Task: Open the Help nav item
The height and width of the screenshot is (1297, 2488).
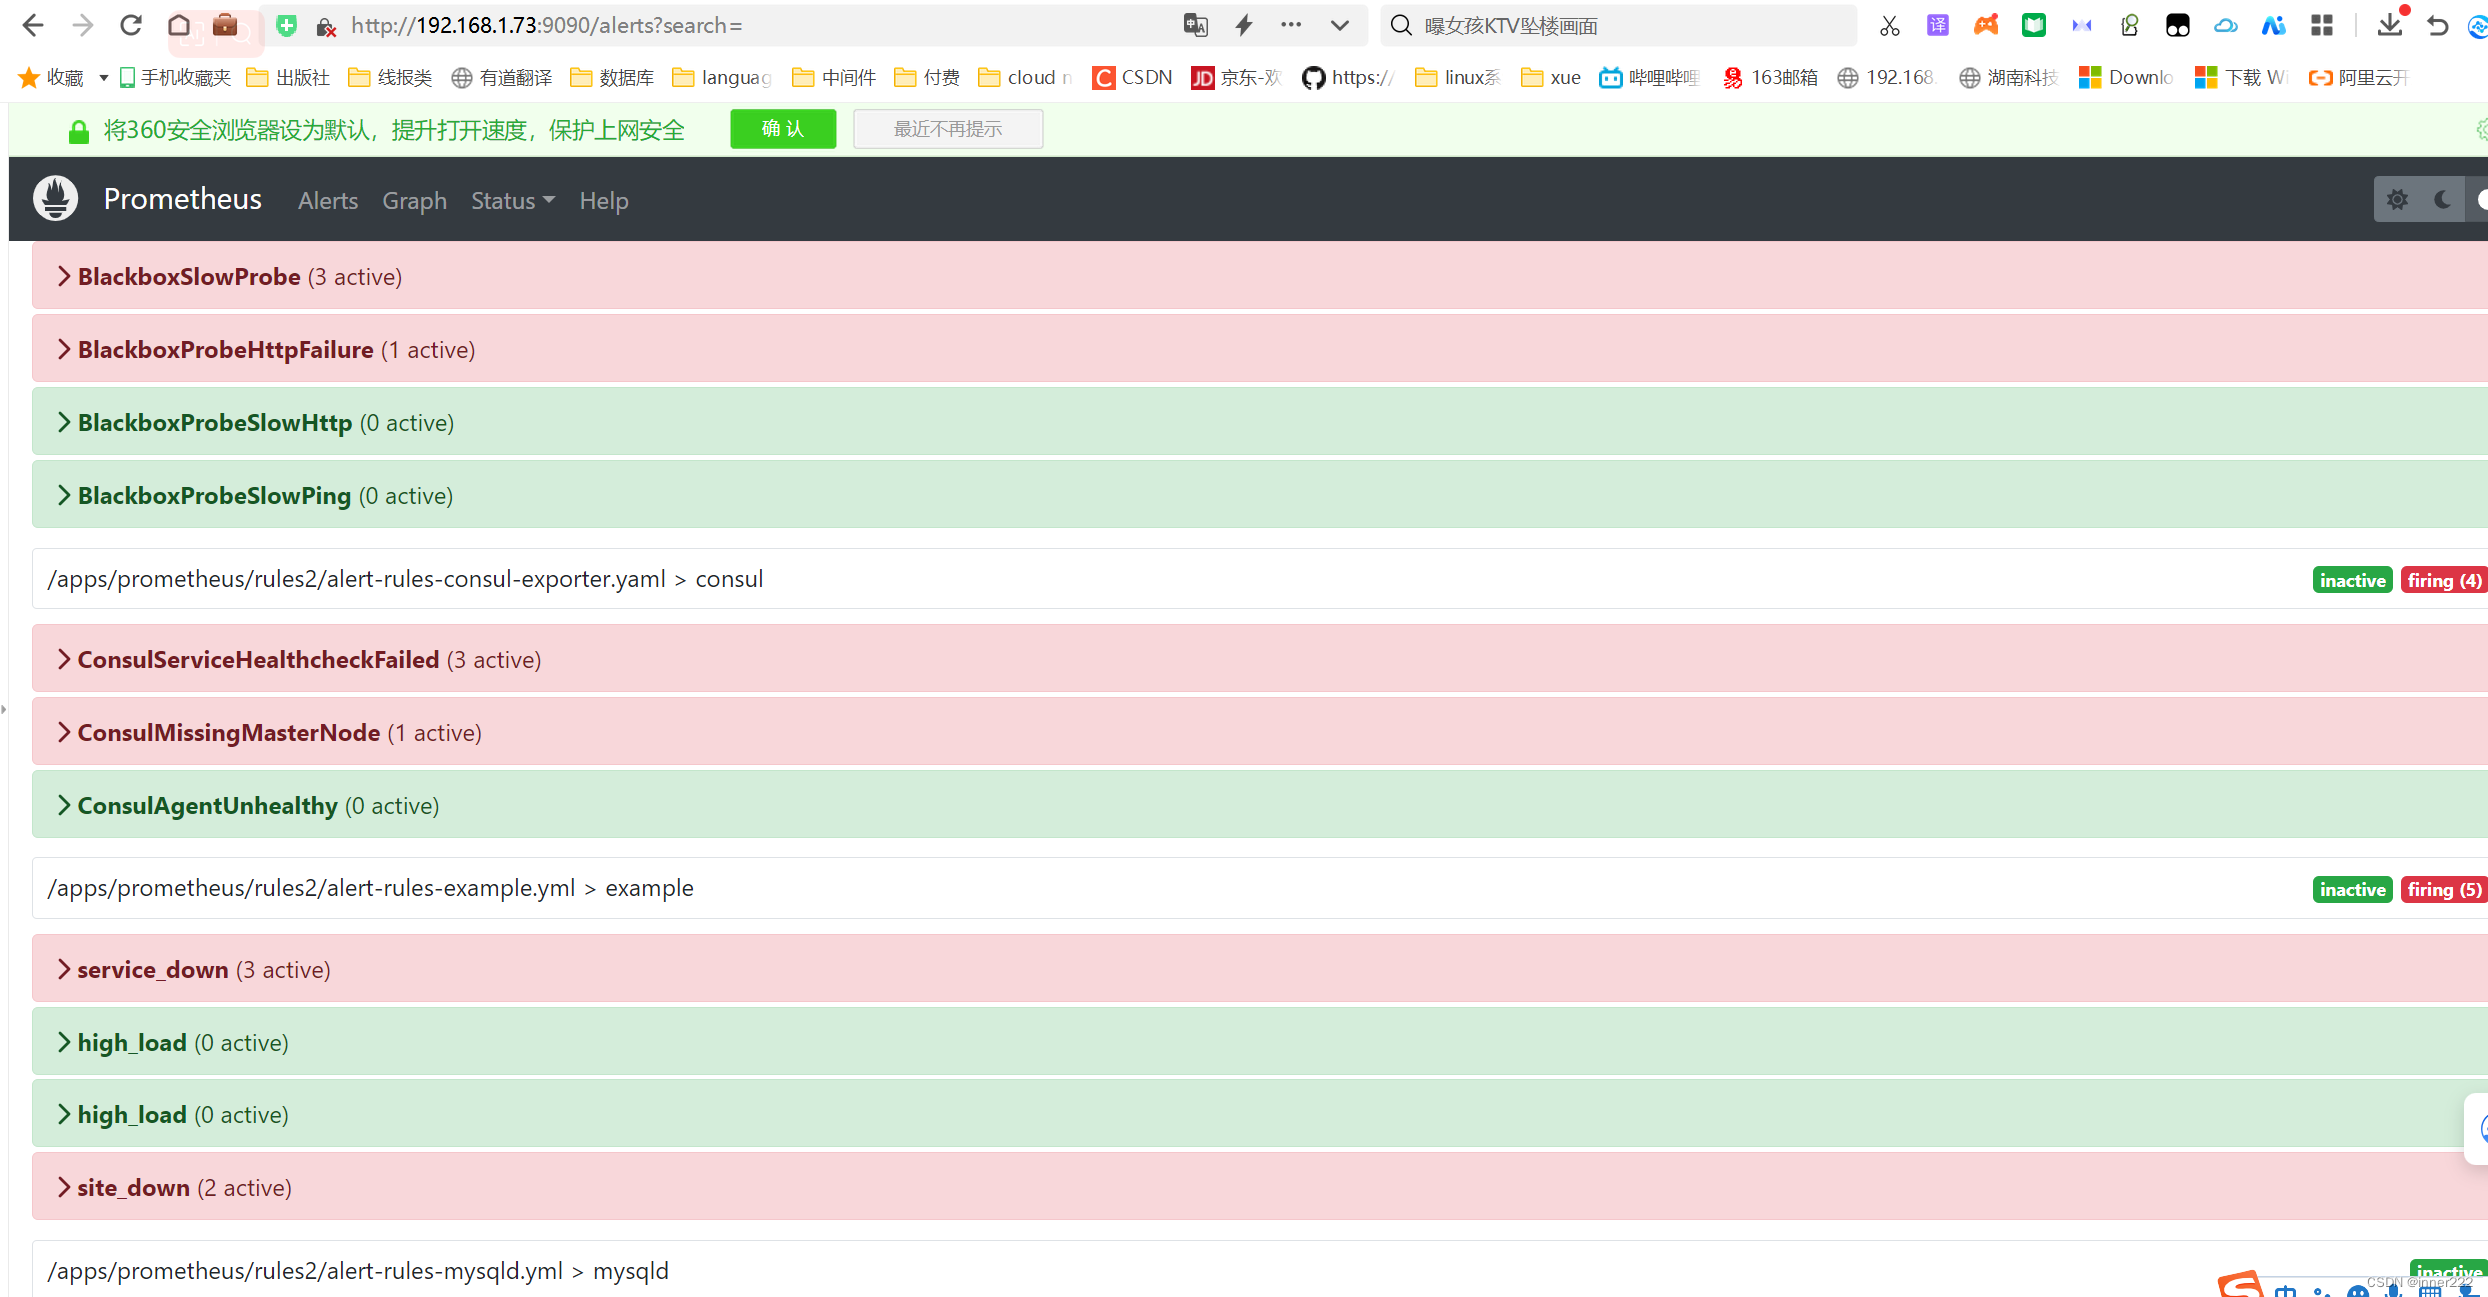Action: [x=604, y=200]
